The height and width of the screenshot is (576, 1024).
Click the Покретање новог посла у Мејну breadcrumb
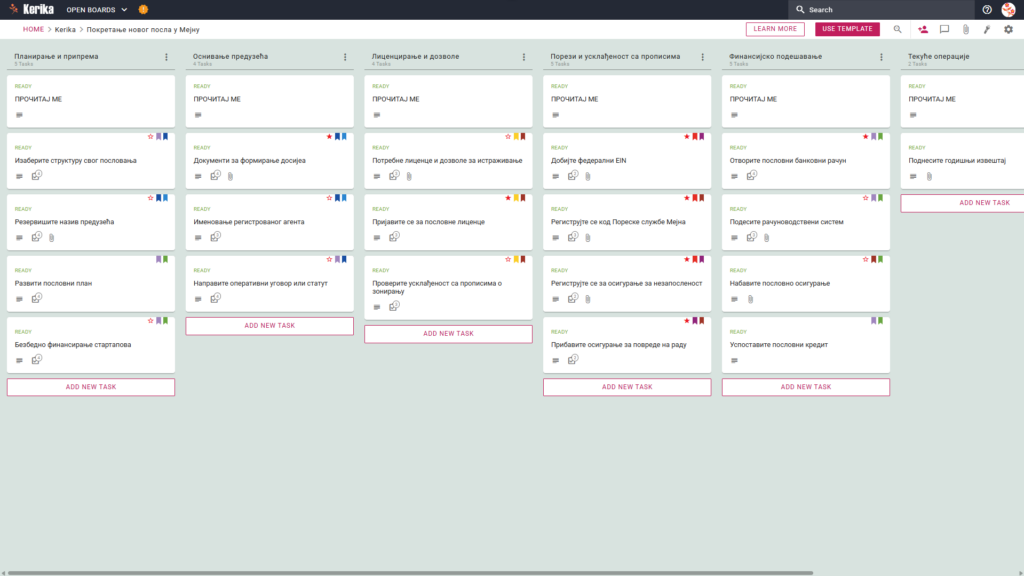[x=143, y=29]
